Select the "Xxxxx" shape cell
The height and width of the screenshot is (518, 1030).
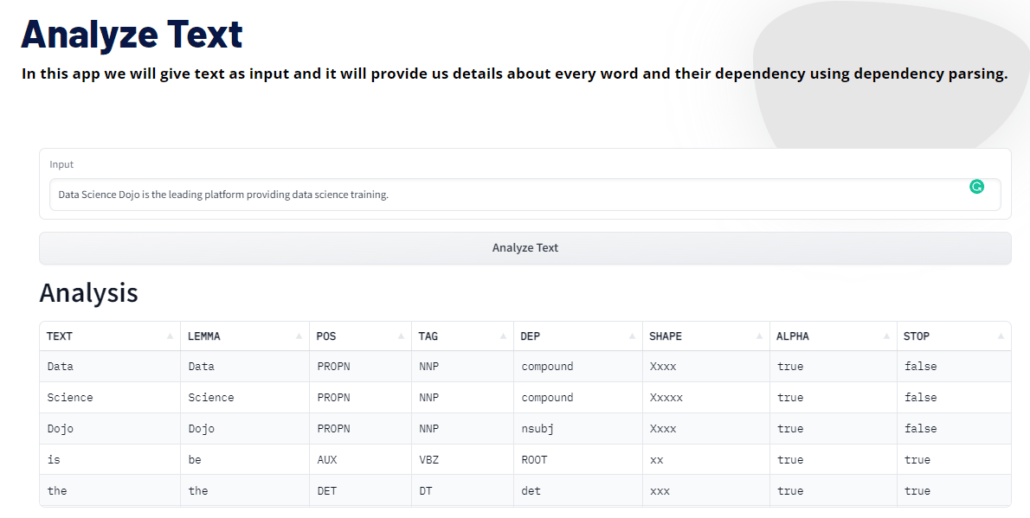[x=666, y=398]
